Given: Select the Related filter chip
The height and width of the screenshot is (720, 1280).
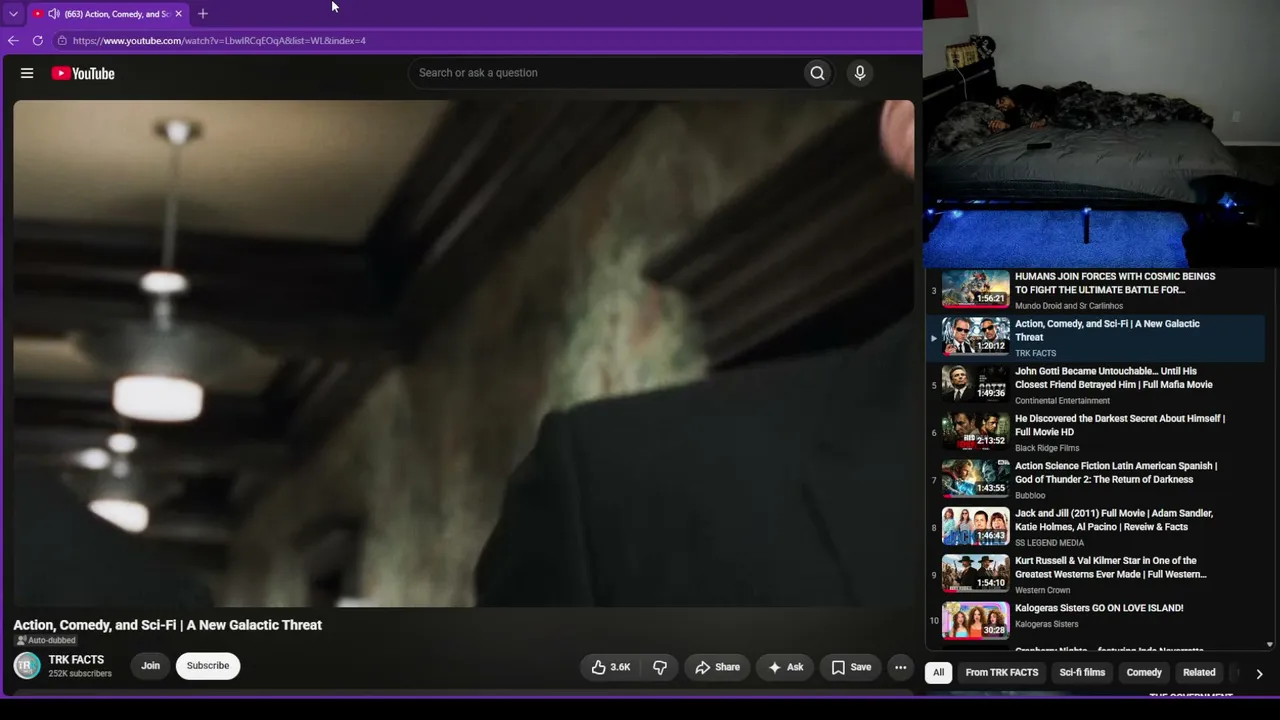Looking at the screenshot, I should tap(1199, 673).
